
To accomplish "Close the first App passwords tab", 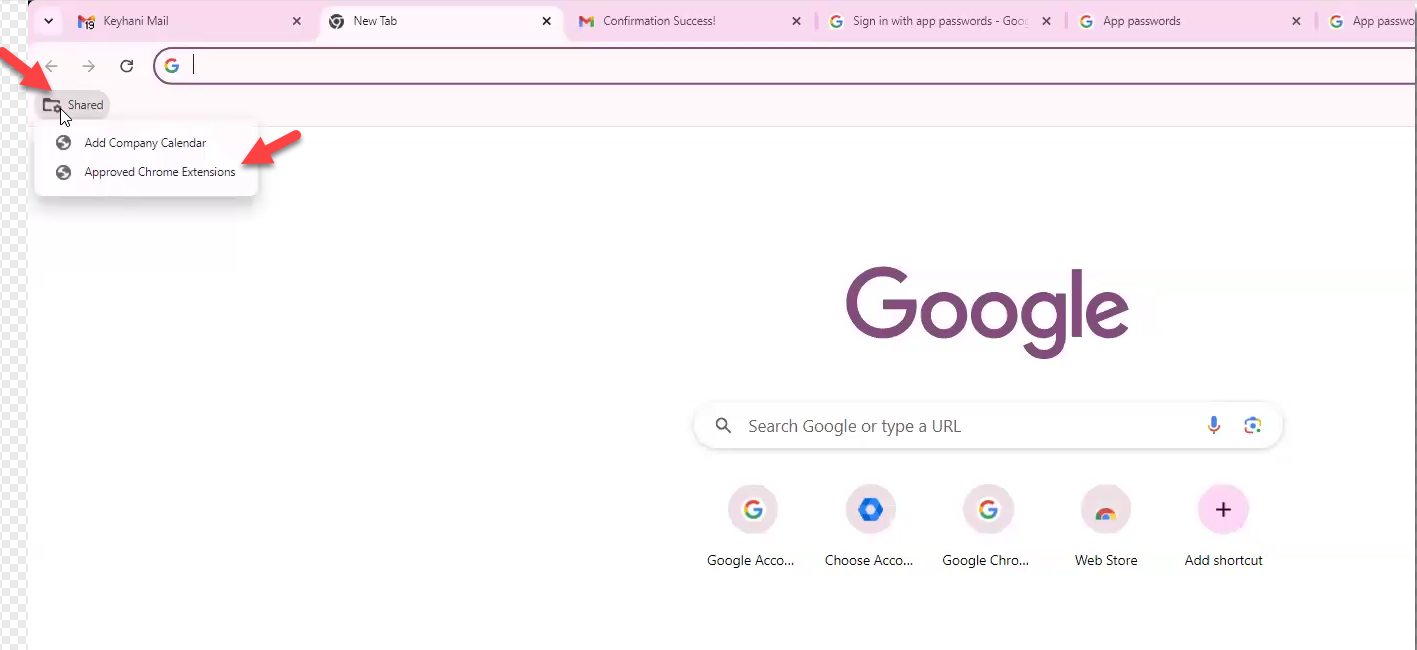I will point(1296,21).
